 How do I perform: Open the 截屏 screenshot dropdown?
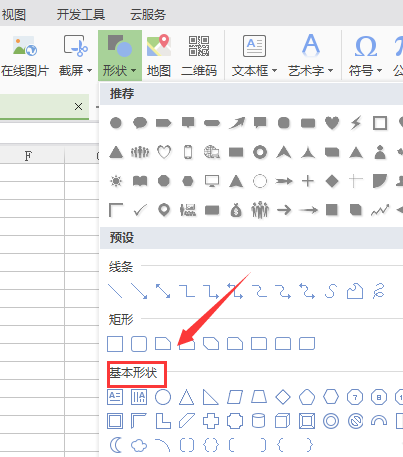(x=75, y=56)
